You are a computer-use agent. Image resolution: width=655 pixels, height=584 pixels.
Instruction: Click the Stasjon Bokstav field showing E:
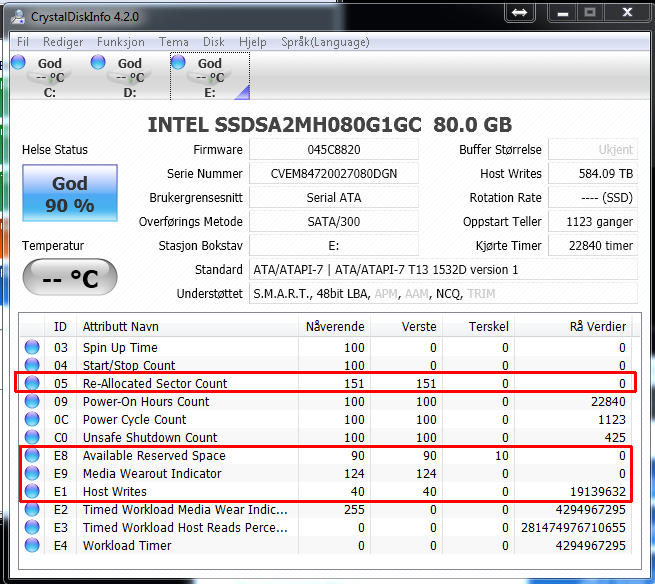(x=334, y=246)
